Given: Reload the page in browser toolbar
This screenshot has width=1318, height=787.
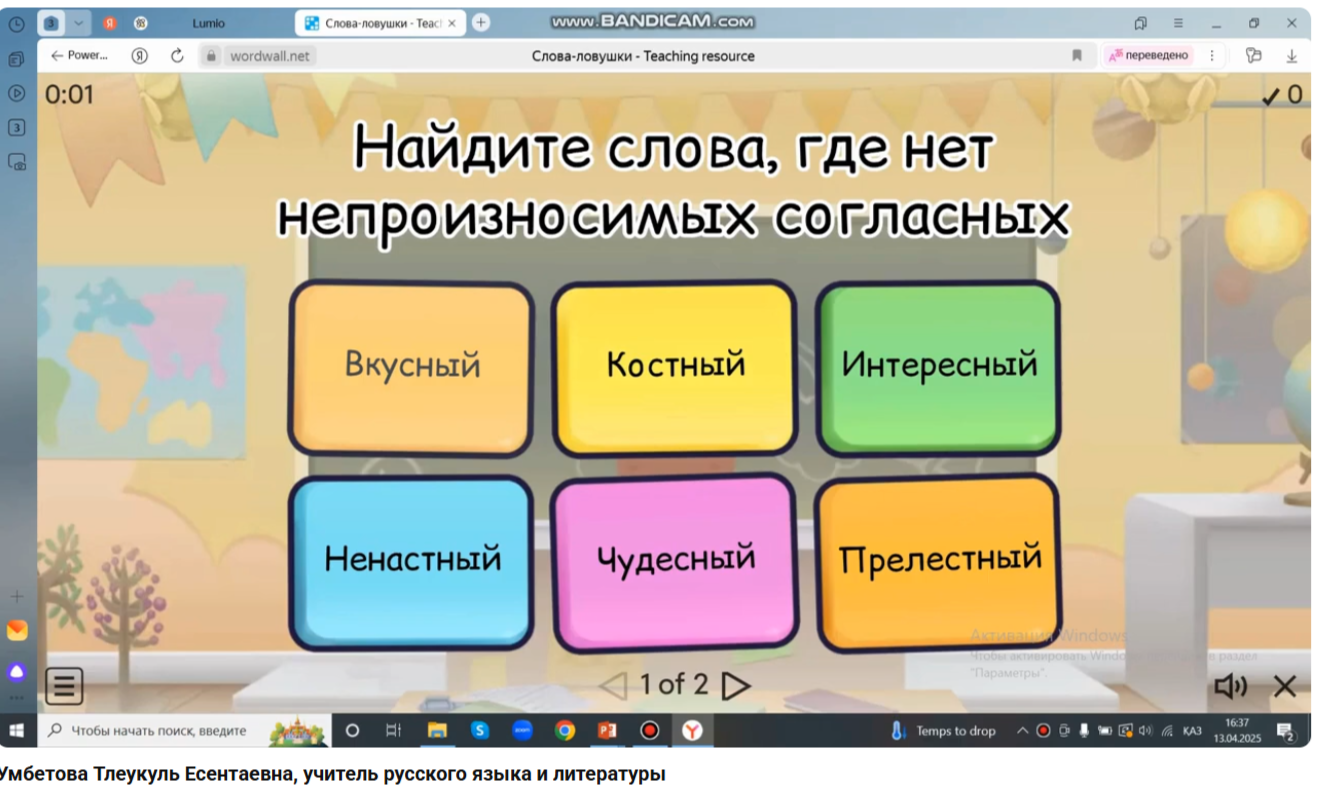Looking at the screenshot, I should click(x=177, y=56).
